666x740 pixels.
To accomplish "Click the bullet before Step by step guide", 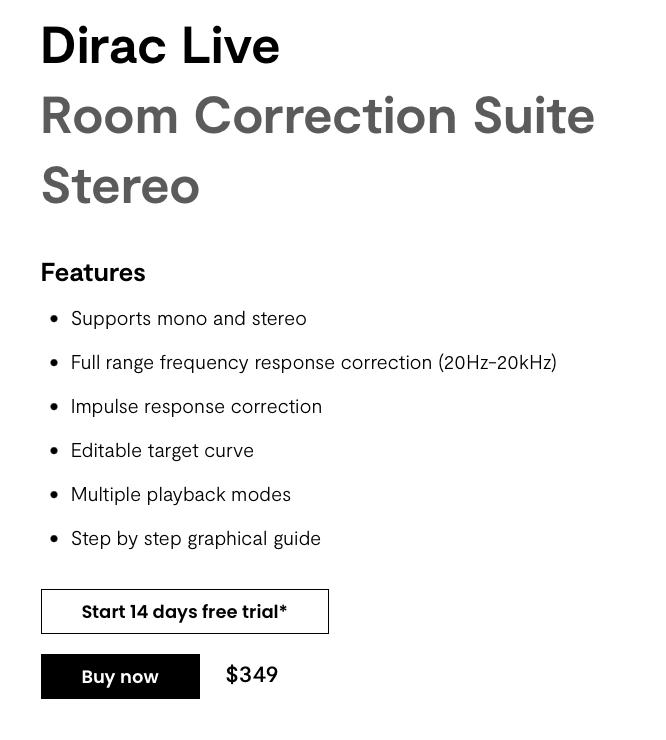I will [x=54, y=539].
